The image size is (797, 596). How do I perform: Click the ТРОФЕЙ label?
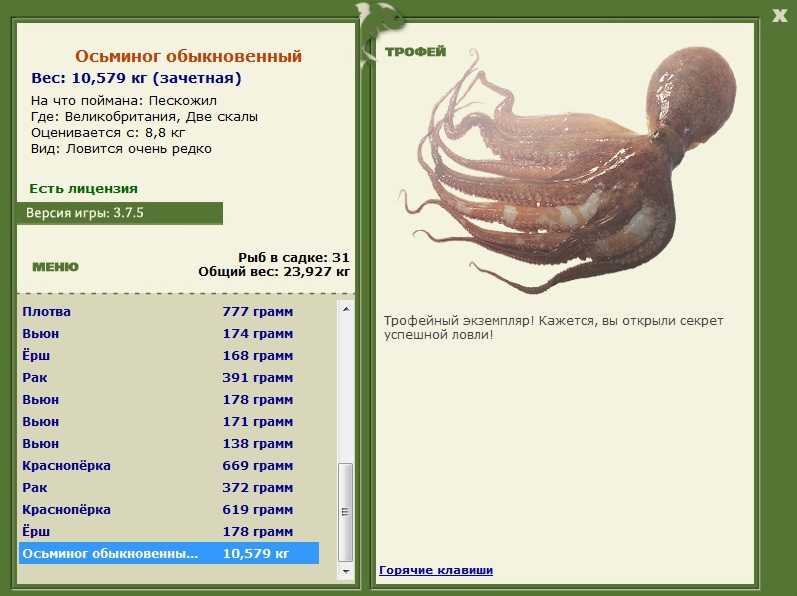(x=415, y=51)
